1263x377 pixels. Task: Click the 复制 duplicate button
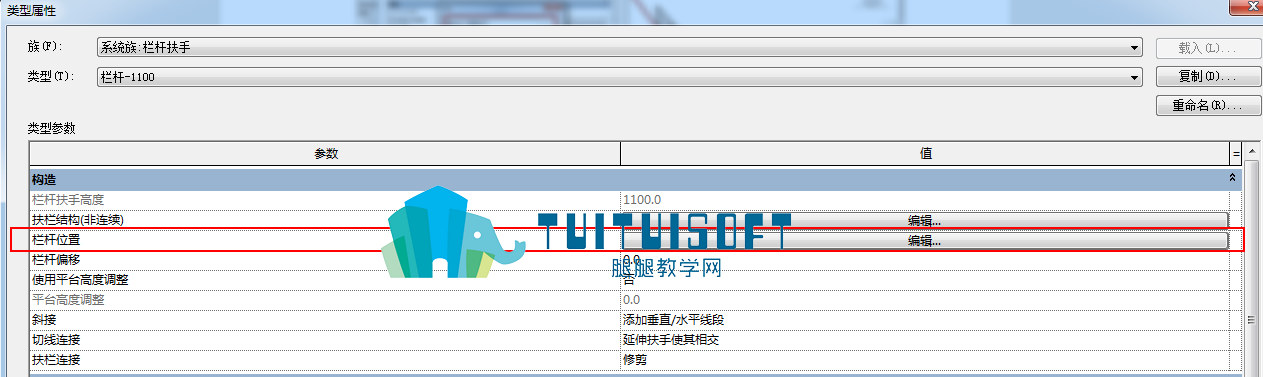click(1200, 76)
